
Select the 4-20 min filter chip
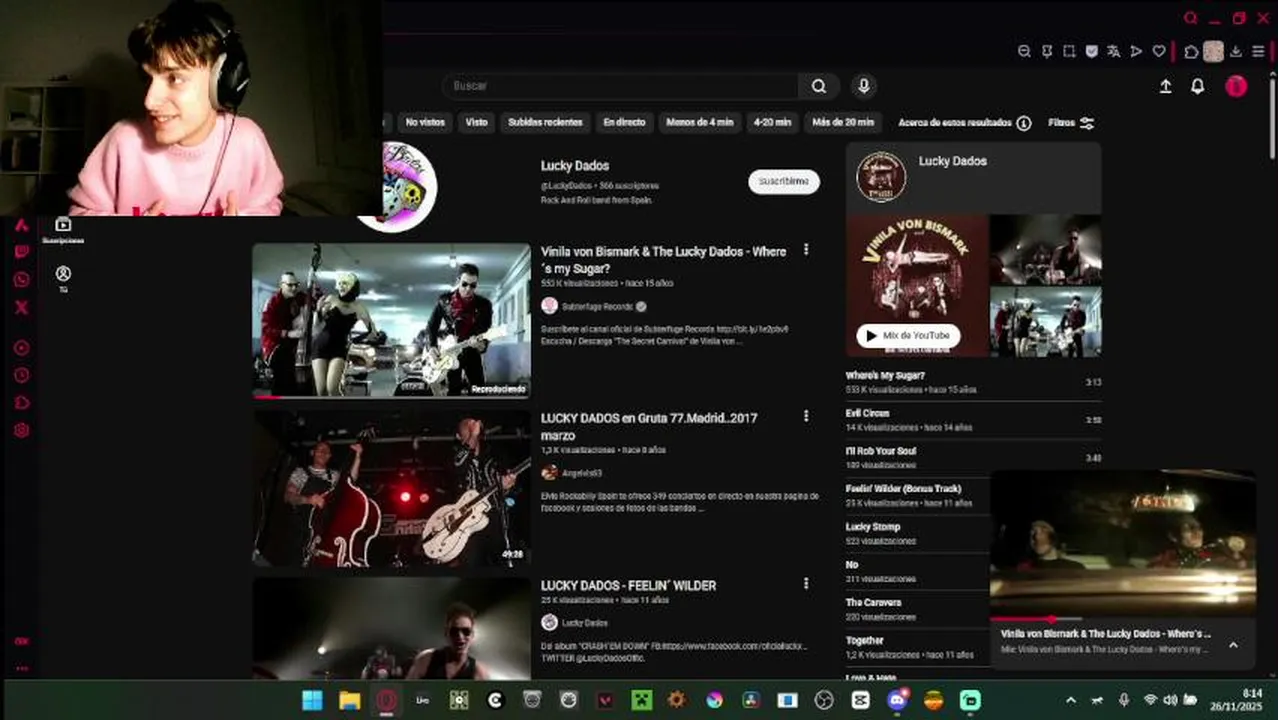(x=772, y=122)
